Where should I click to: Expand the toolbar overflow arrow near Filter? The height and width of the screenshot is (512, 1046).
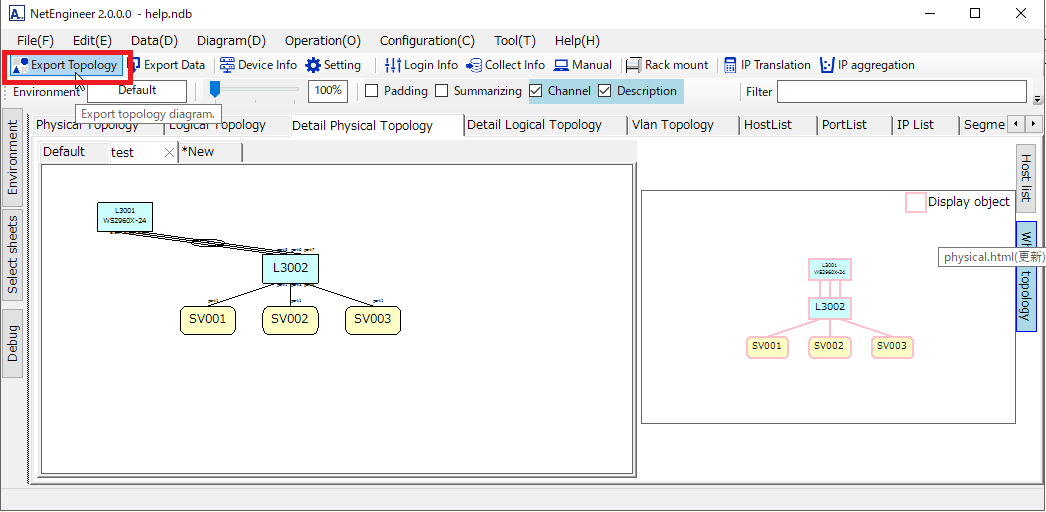(1037, 99)
